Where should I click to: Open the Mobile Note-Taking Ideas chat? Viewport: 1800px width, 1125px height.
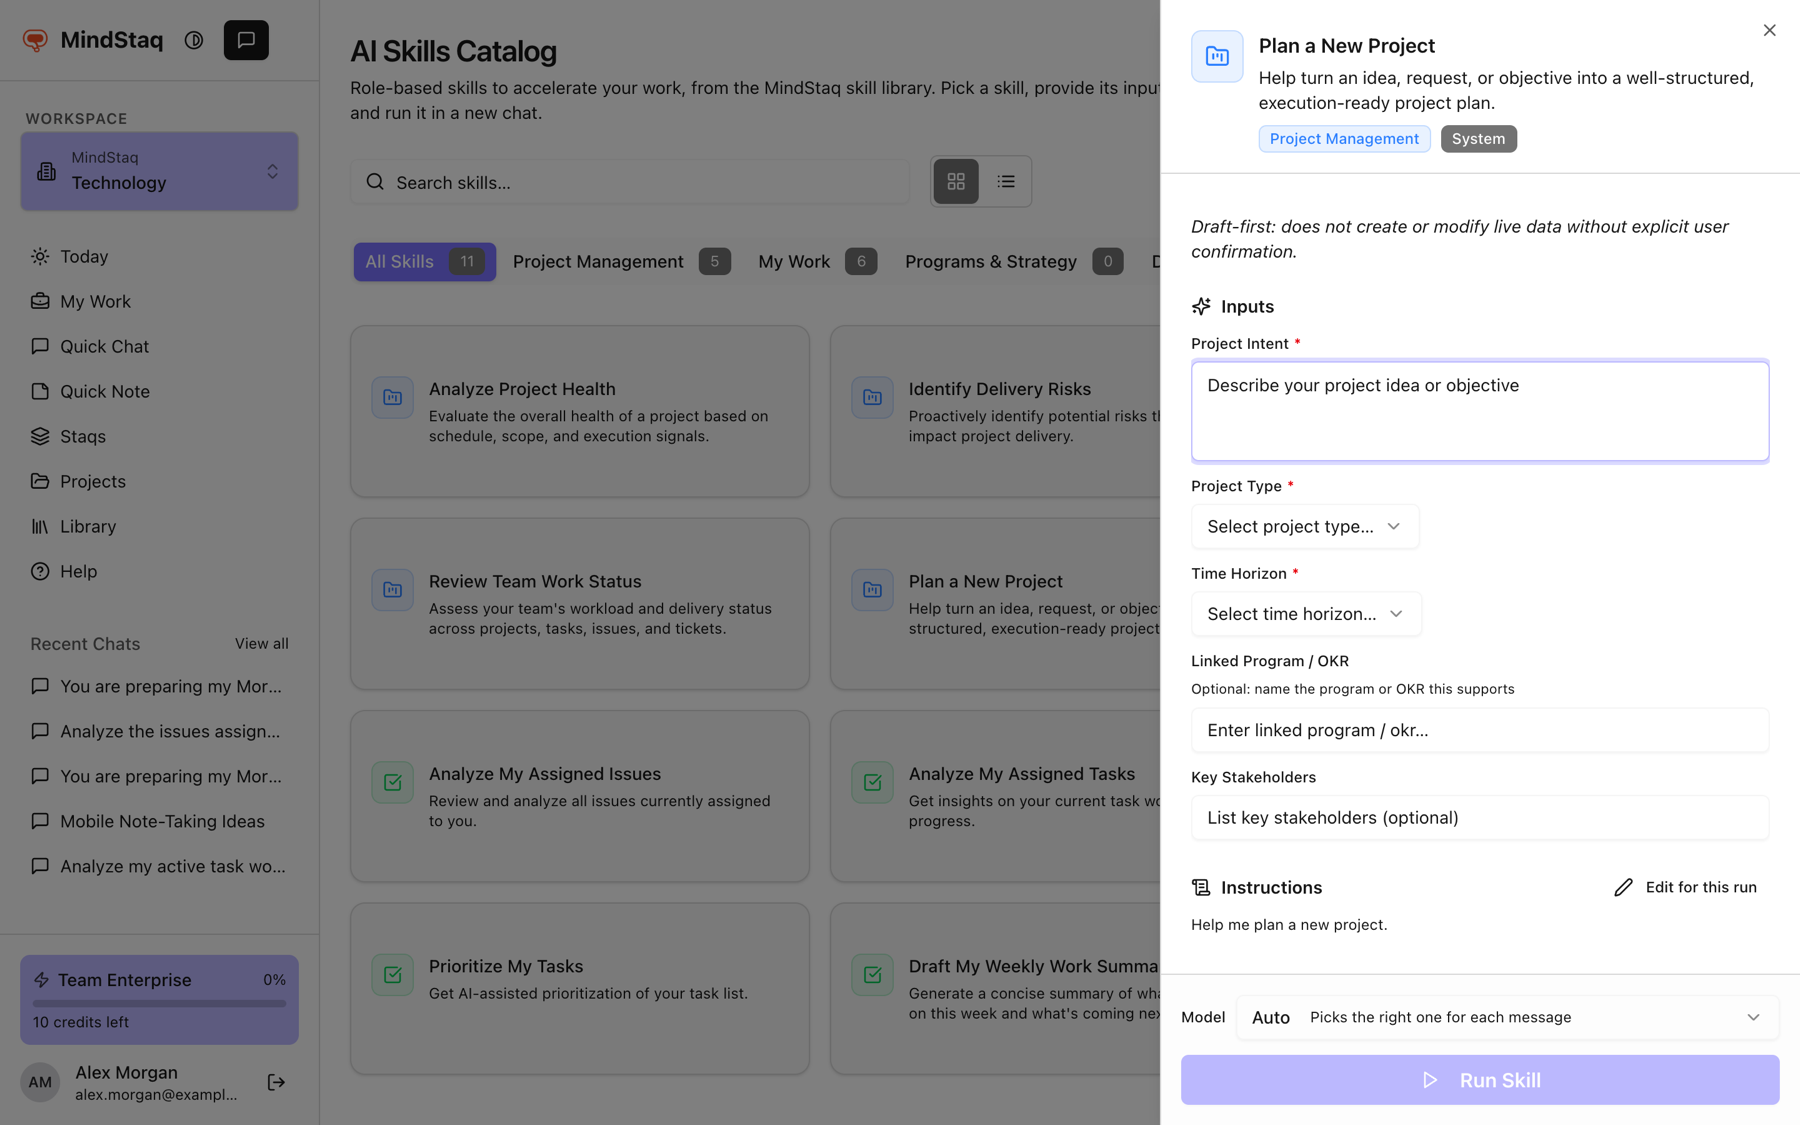pos(160,822)
